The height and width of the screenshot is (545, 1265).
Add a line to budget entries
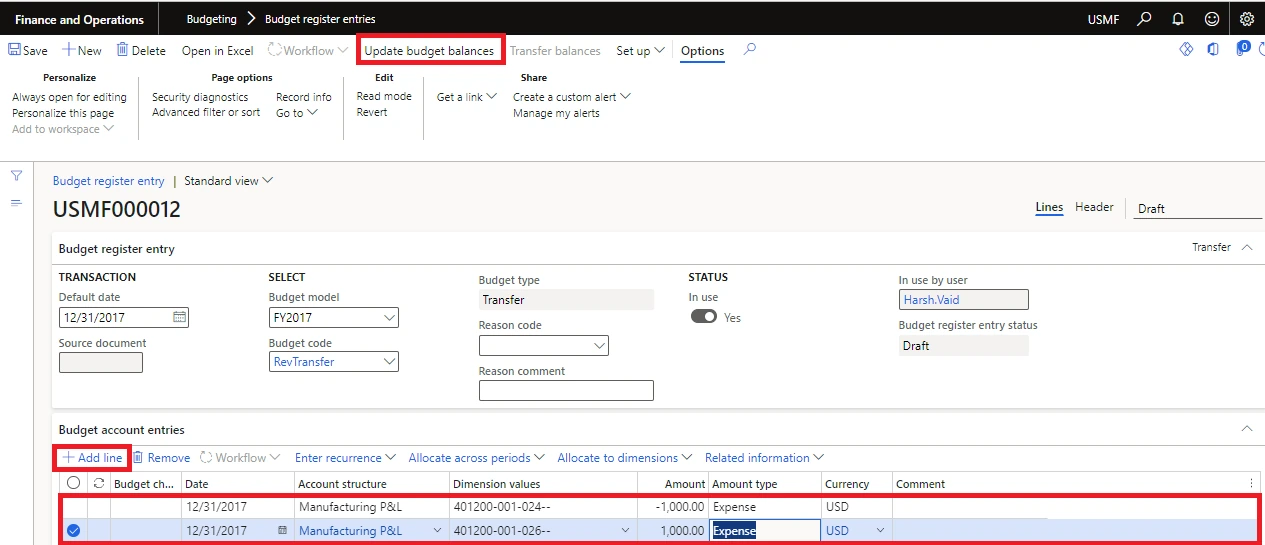point(92,458)
